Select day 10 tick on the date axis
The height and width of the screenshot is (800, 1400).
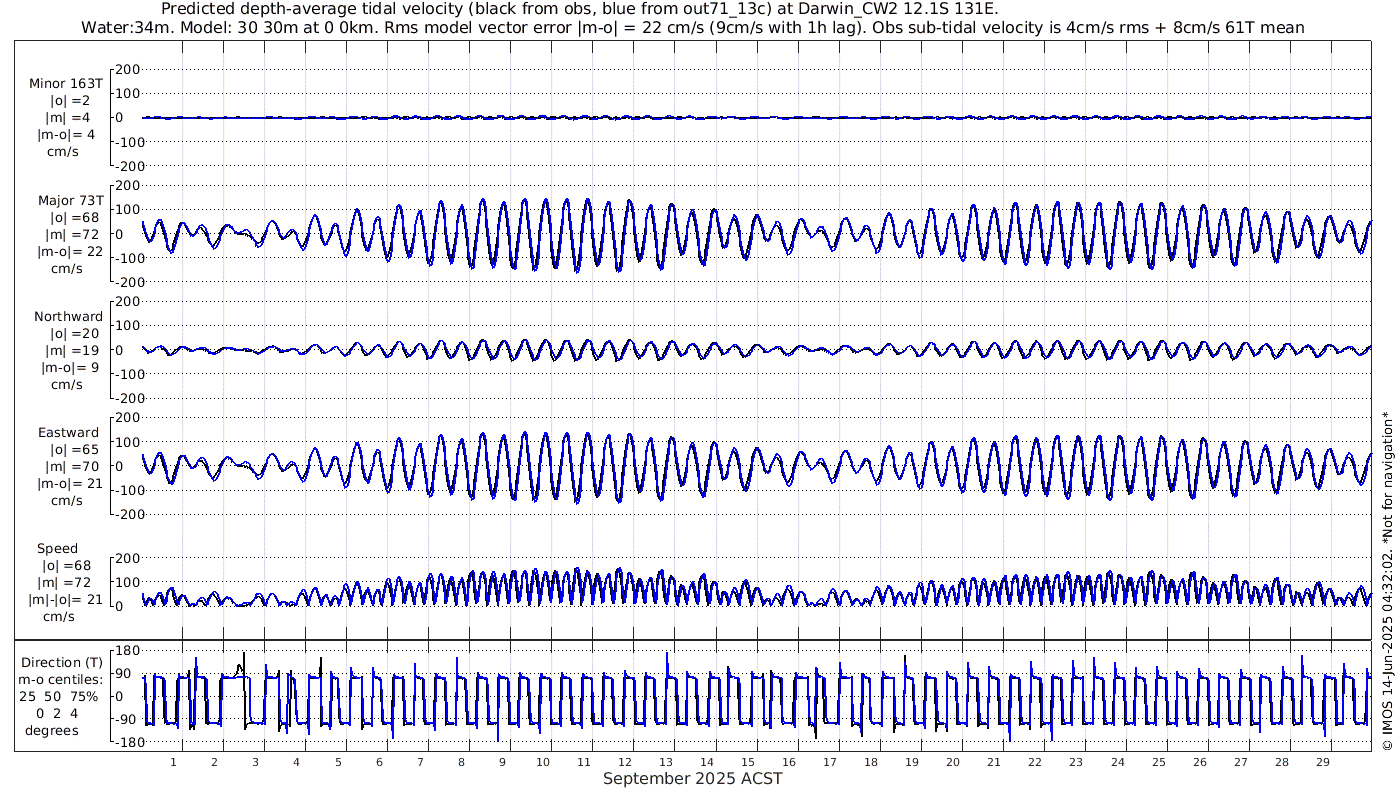(543, 762)
